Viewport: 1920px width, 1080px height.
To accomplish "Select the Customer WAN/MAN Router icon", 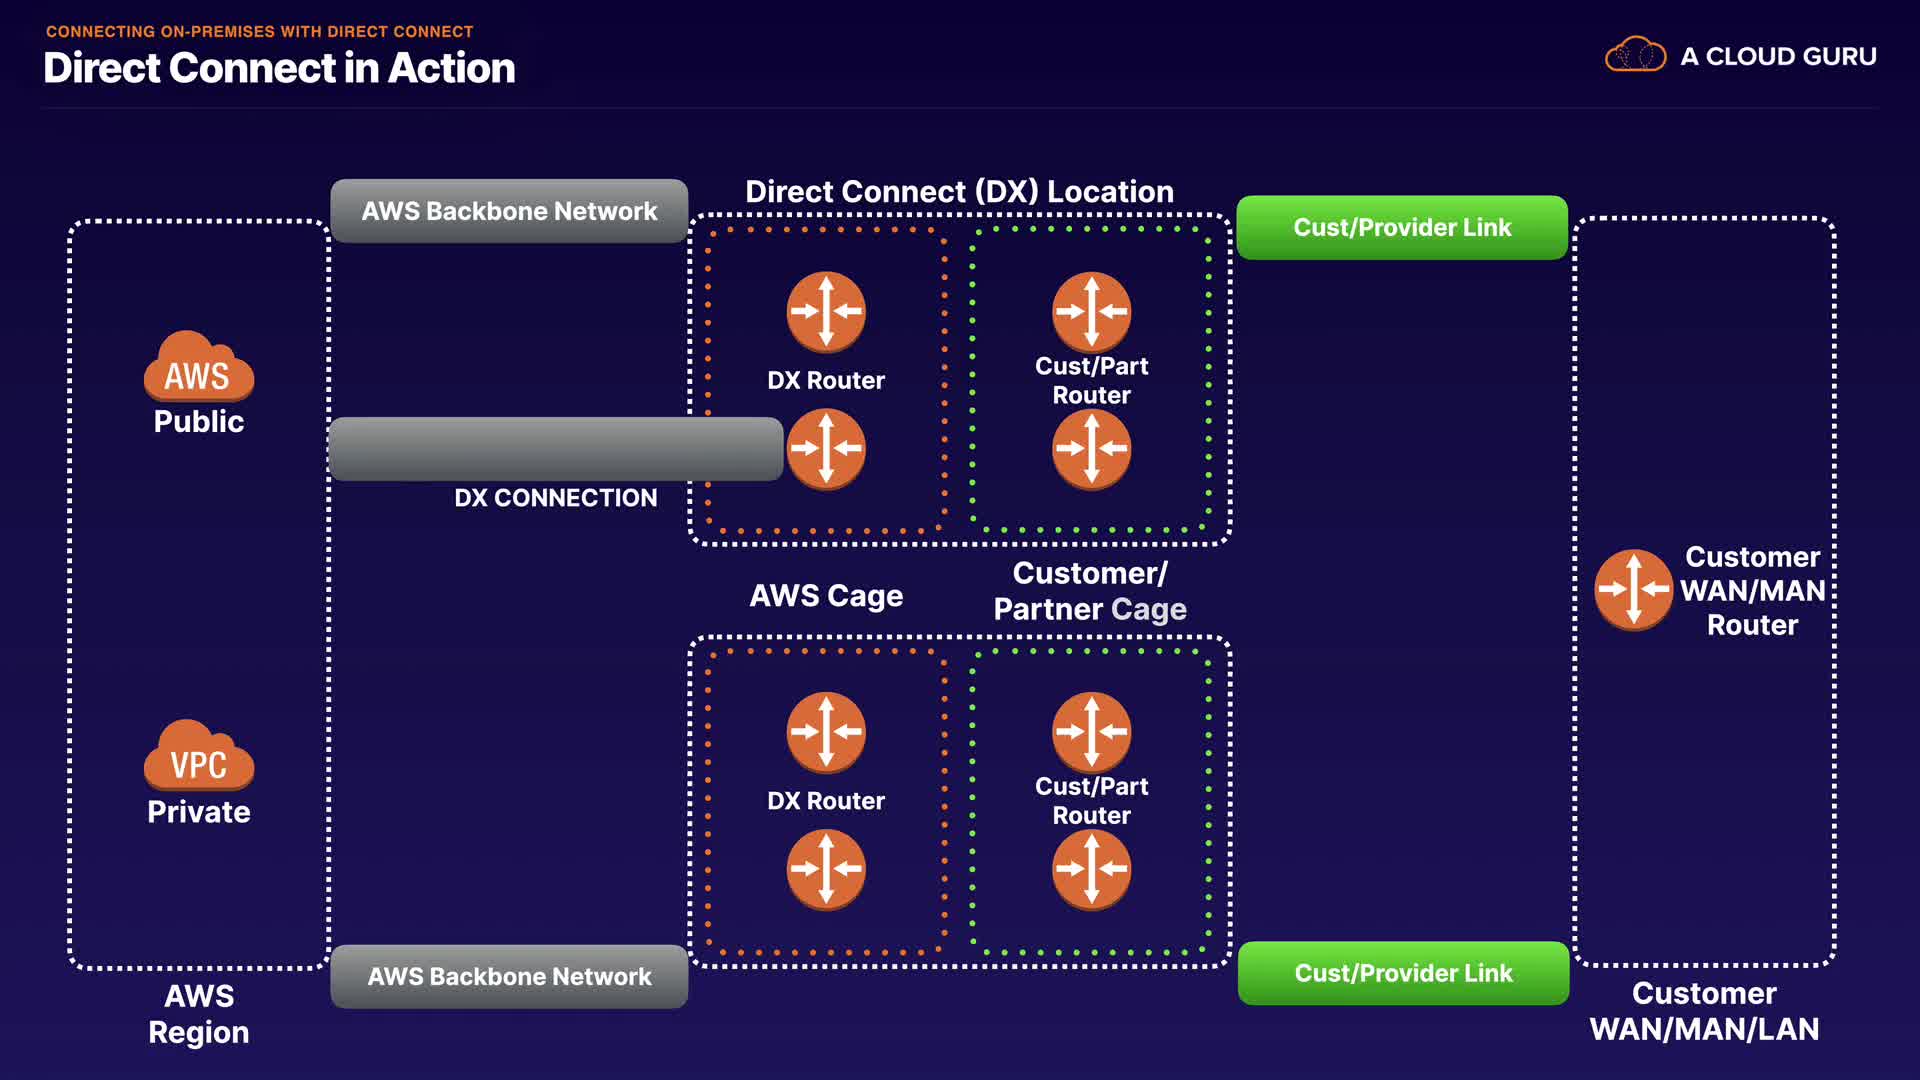I will coord(1633,589).
